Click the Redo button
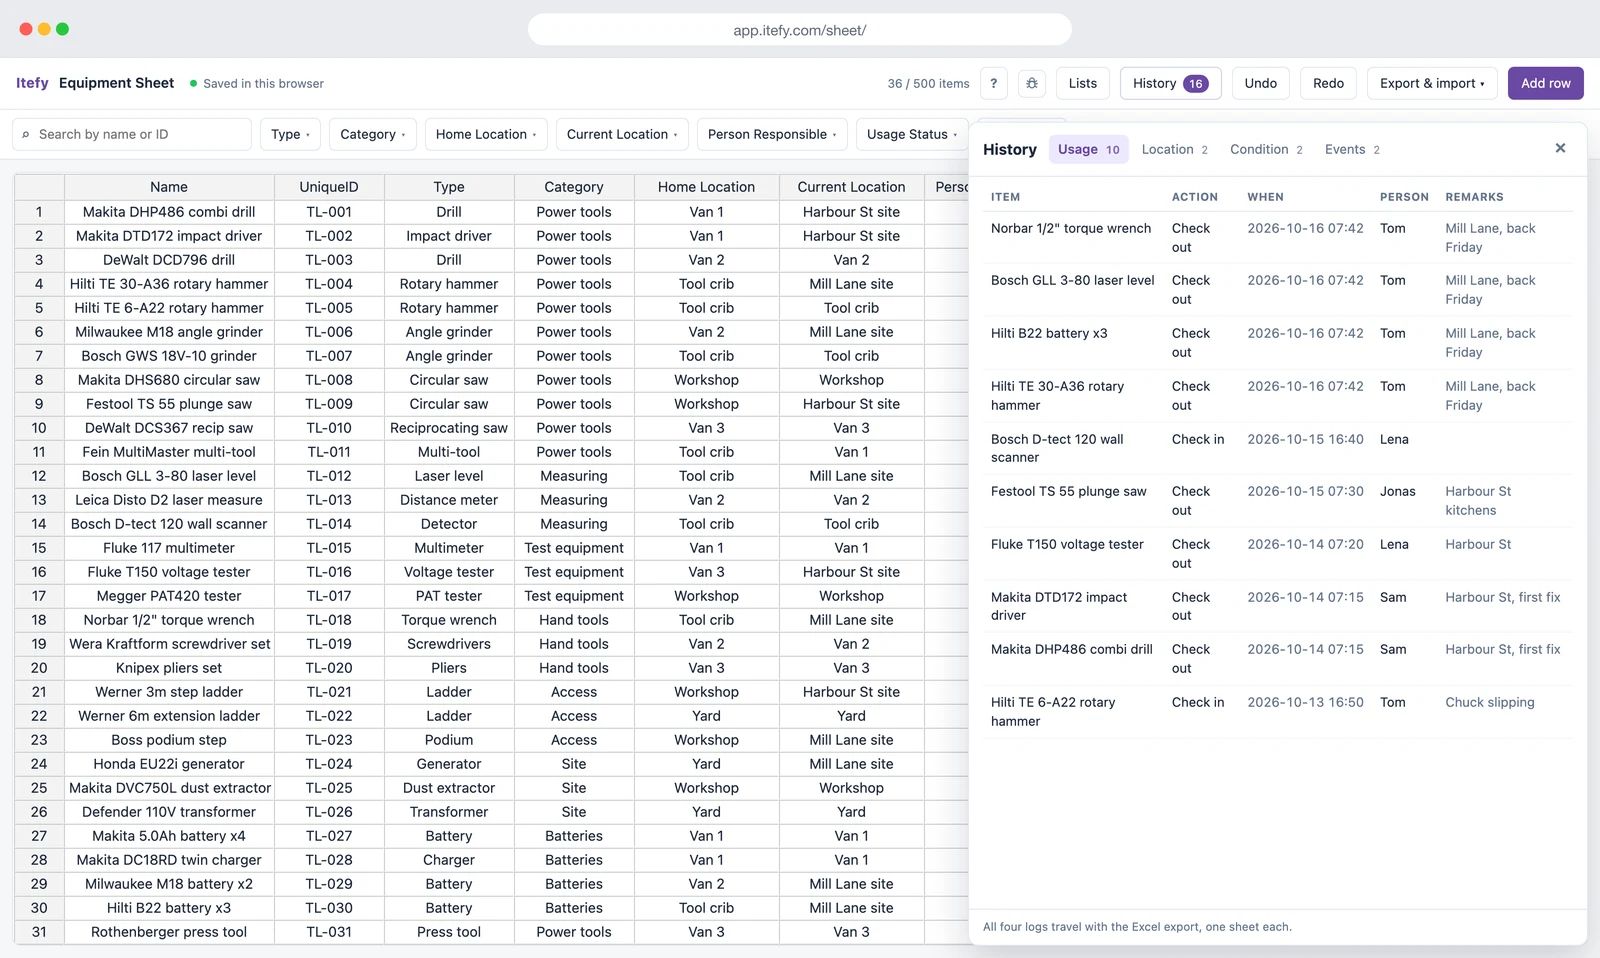This screenshot has width=1600, height=958. point(1328,83)
